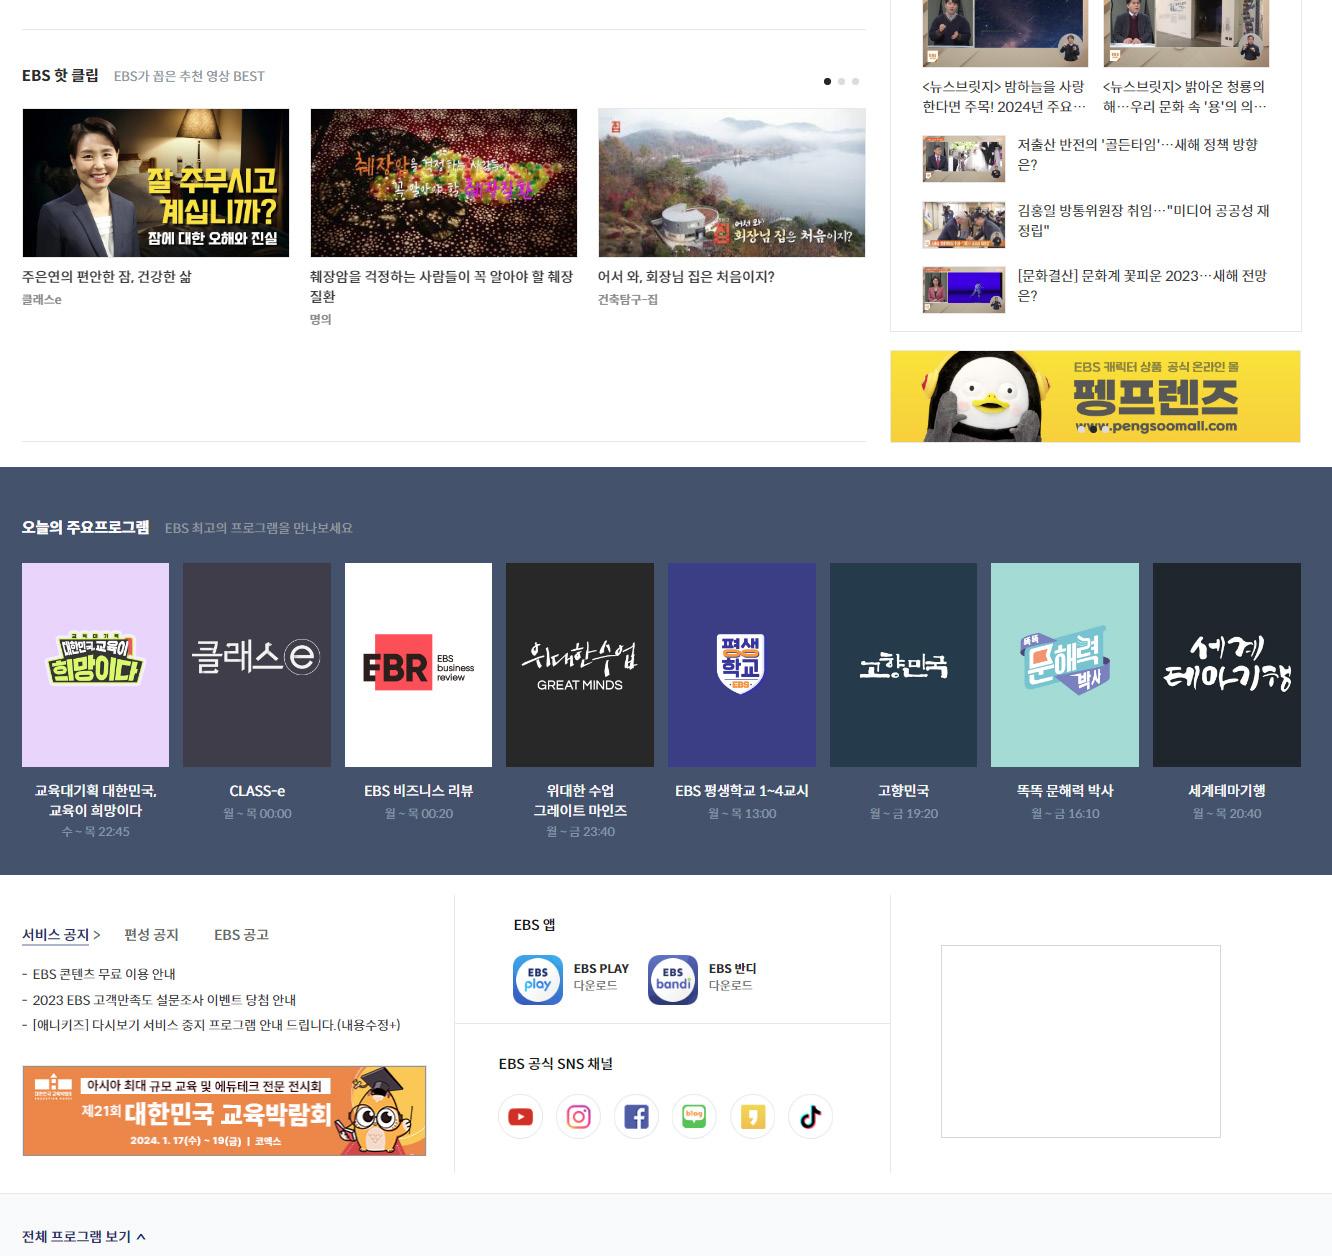Open the 세계테마기행 program poster
Viewport: 1332px width, 1256px height.
pos(1227,665)
